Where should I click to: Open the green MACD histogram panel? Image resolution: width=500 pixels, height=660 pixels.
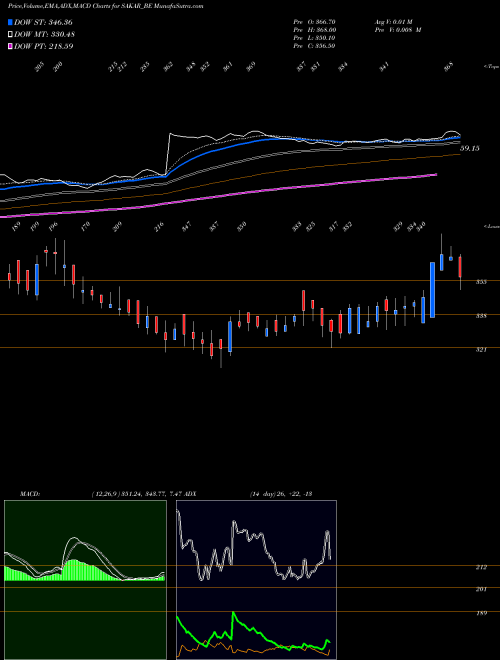point(85,580)
